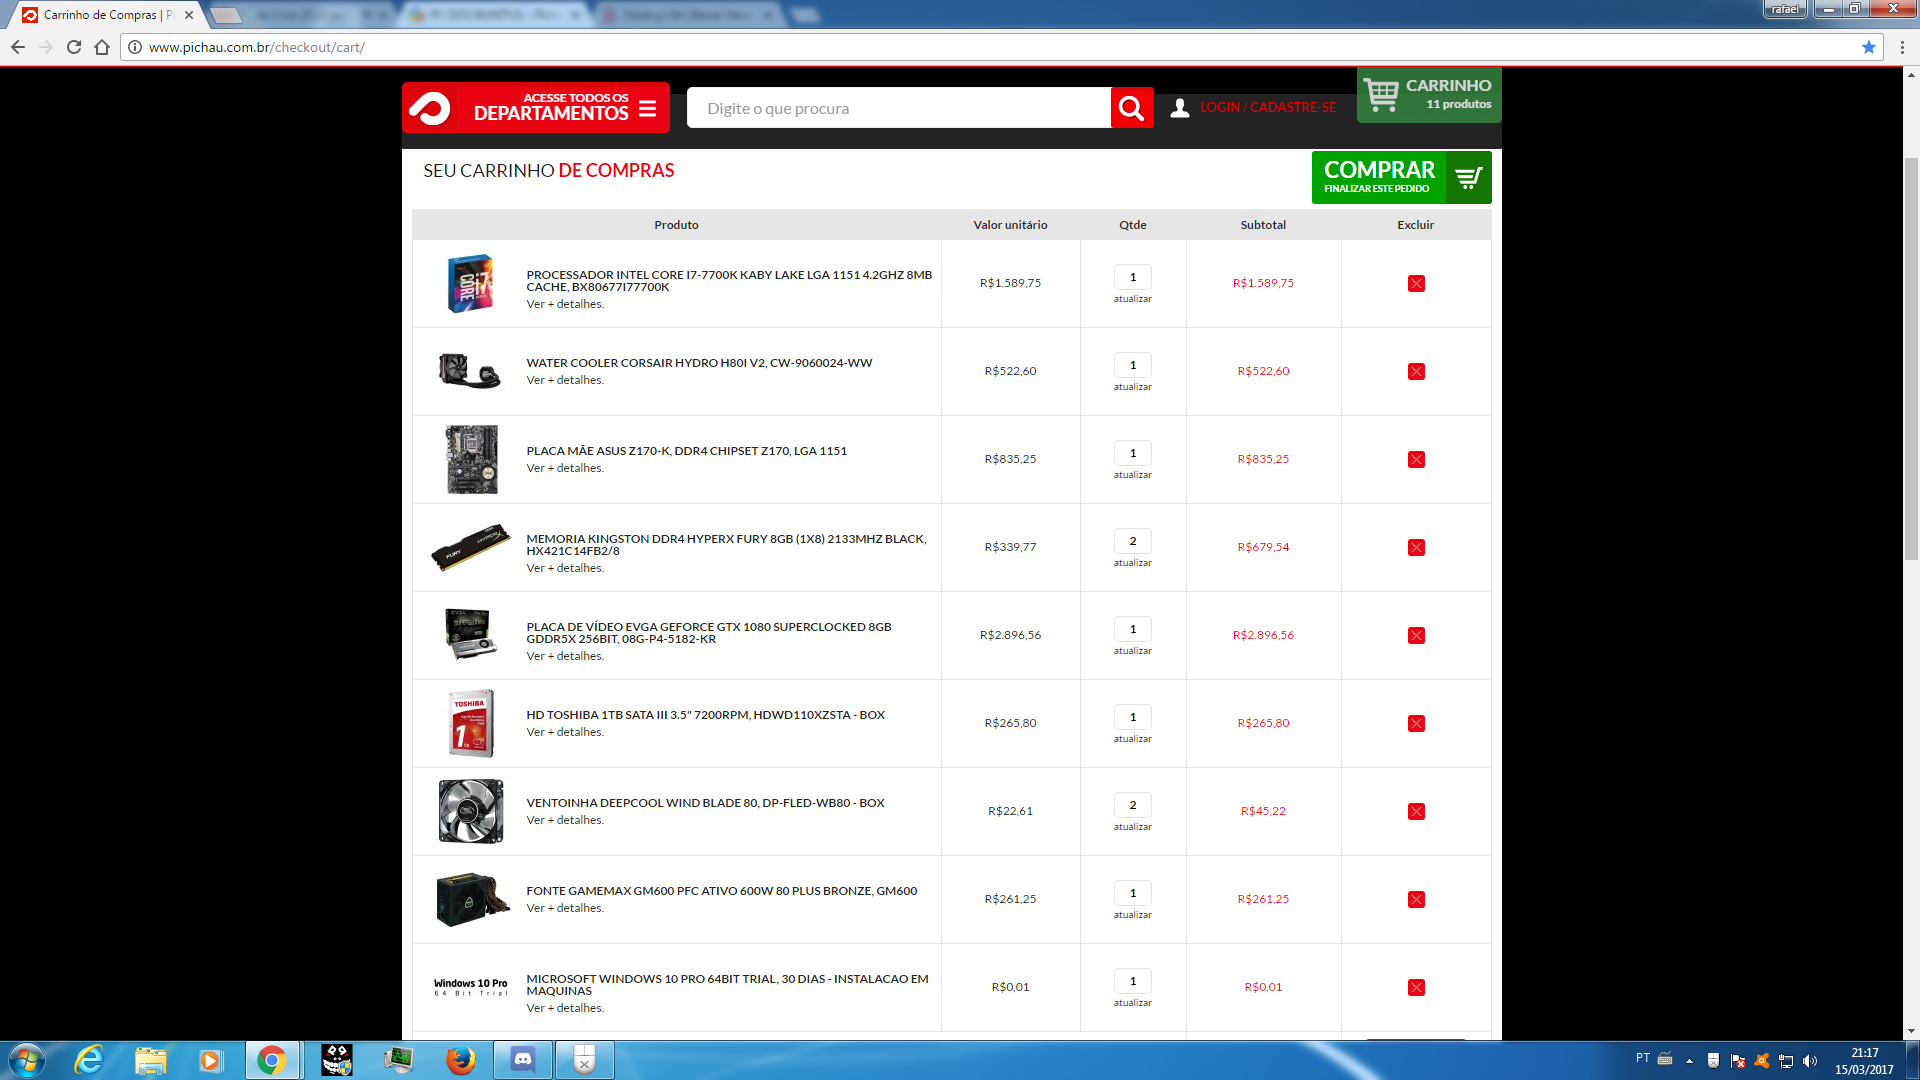Bookmark this page with the star icon
The height and width of the screenshot is (1080, 1920).
pos(1868,47)
